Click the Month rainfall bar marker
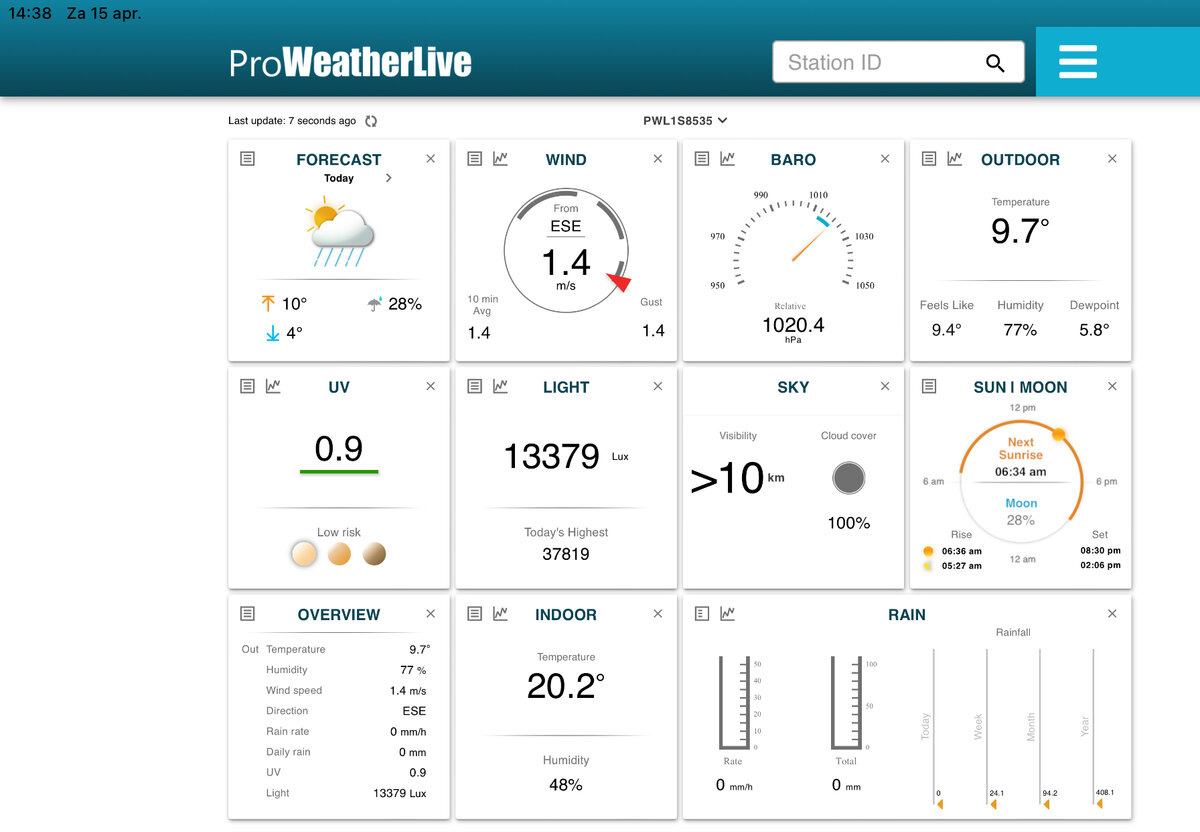Screen dimensions: 1200x832 click(1046, 803)
